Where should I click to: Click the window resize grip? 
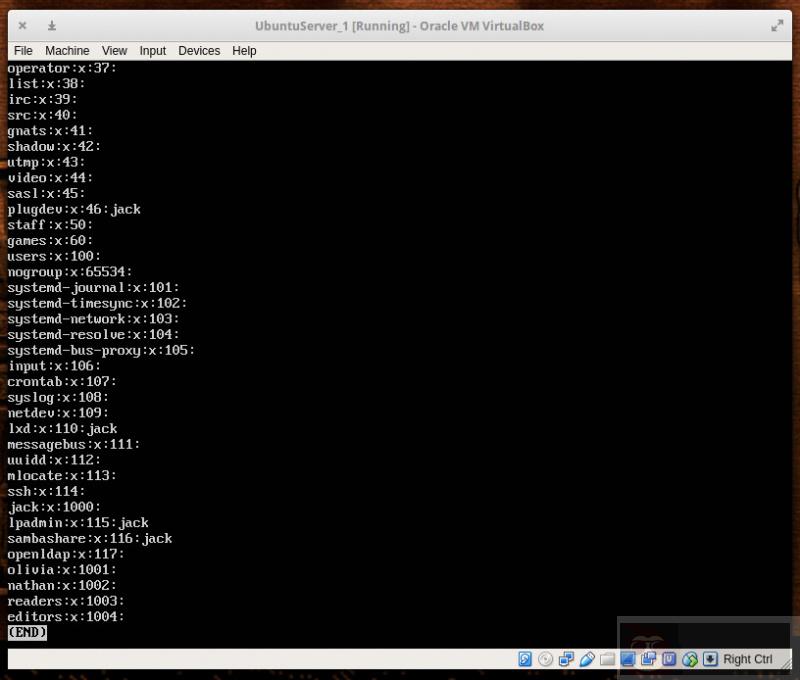click(789, 661)
